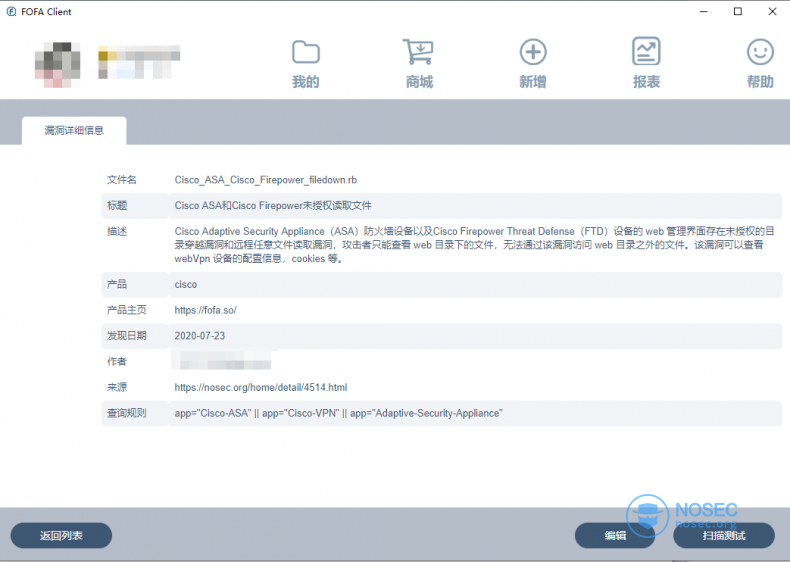
Task: Click the 标题 title field text
Action: tap(272, 206)
